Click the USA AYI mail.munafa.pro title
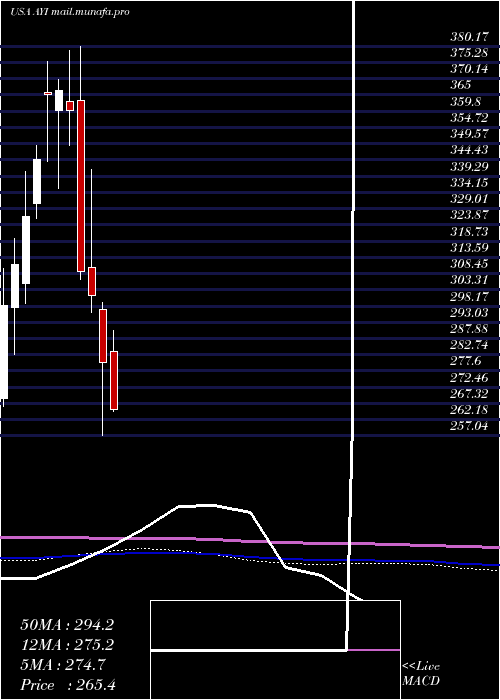Viewport: 500px width, 700px height. pyautogui.click(x=70, y=12)
